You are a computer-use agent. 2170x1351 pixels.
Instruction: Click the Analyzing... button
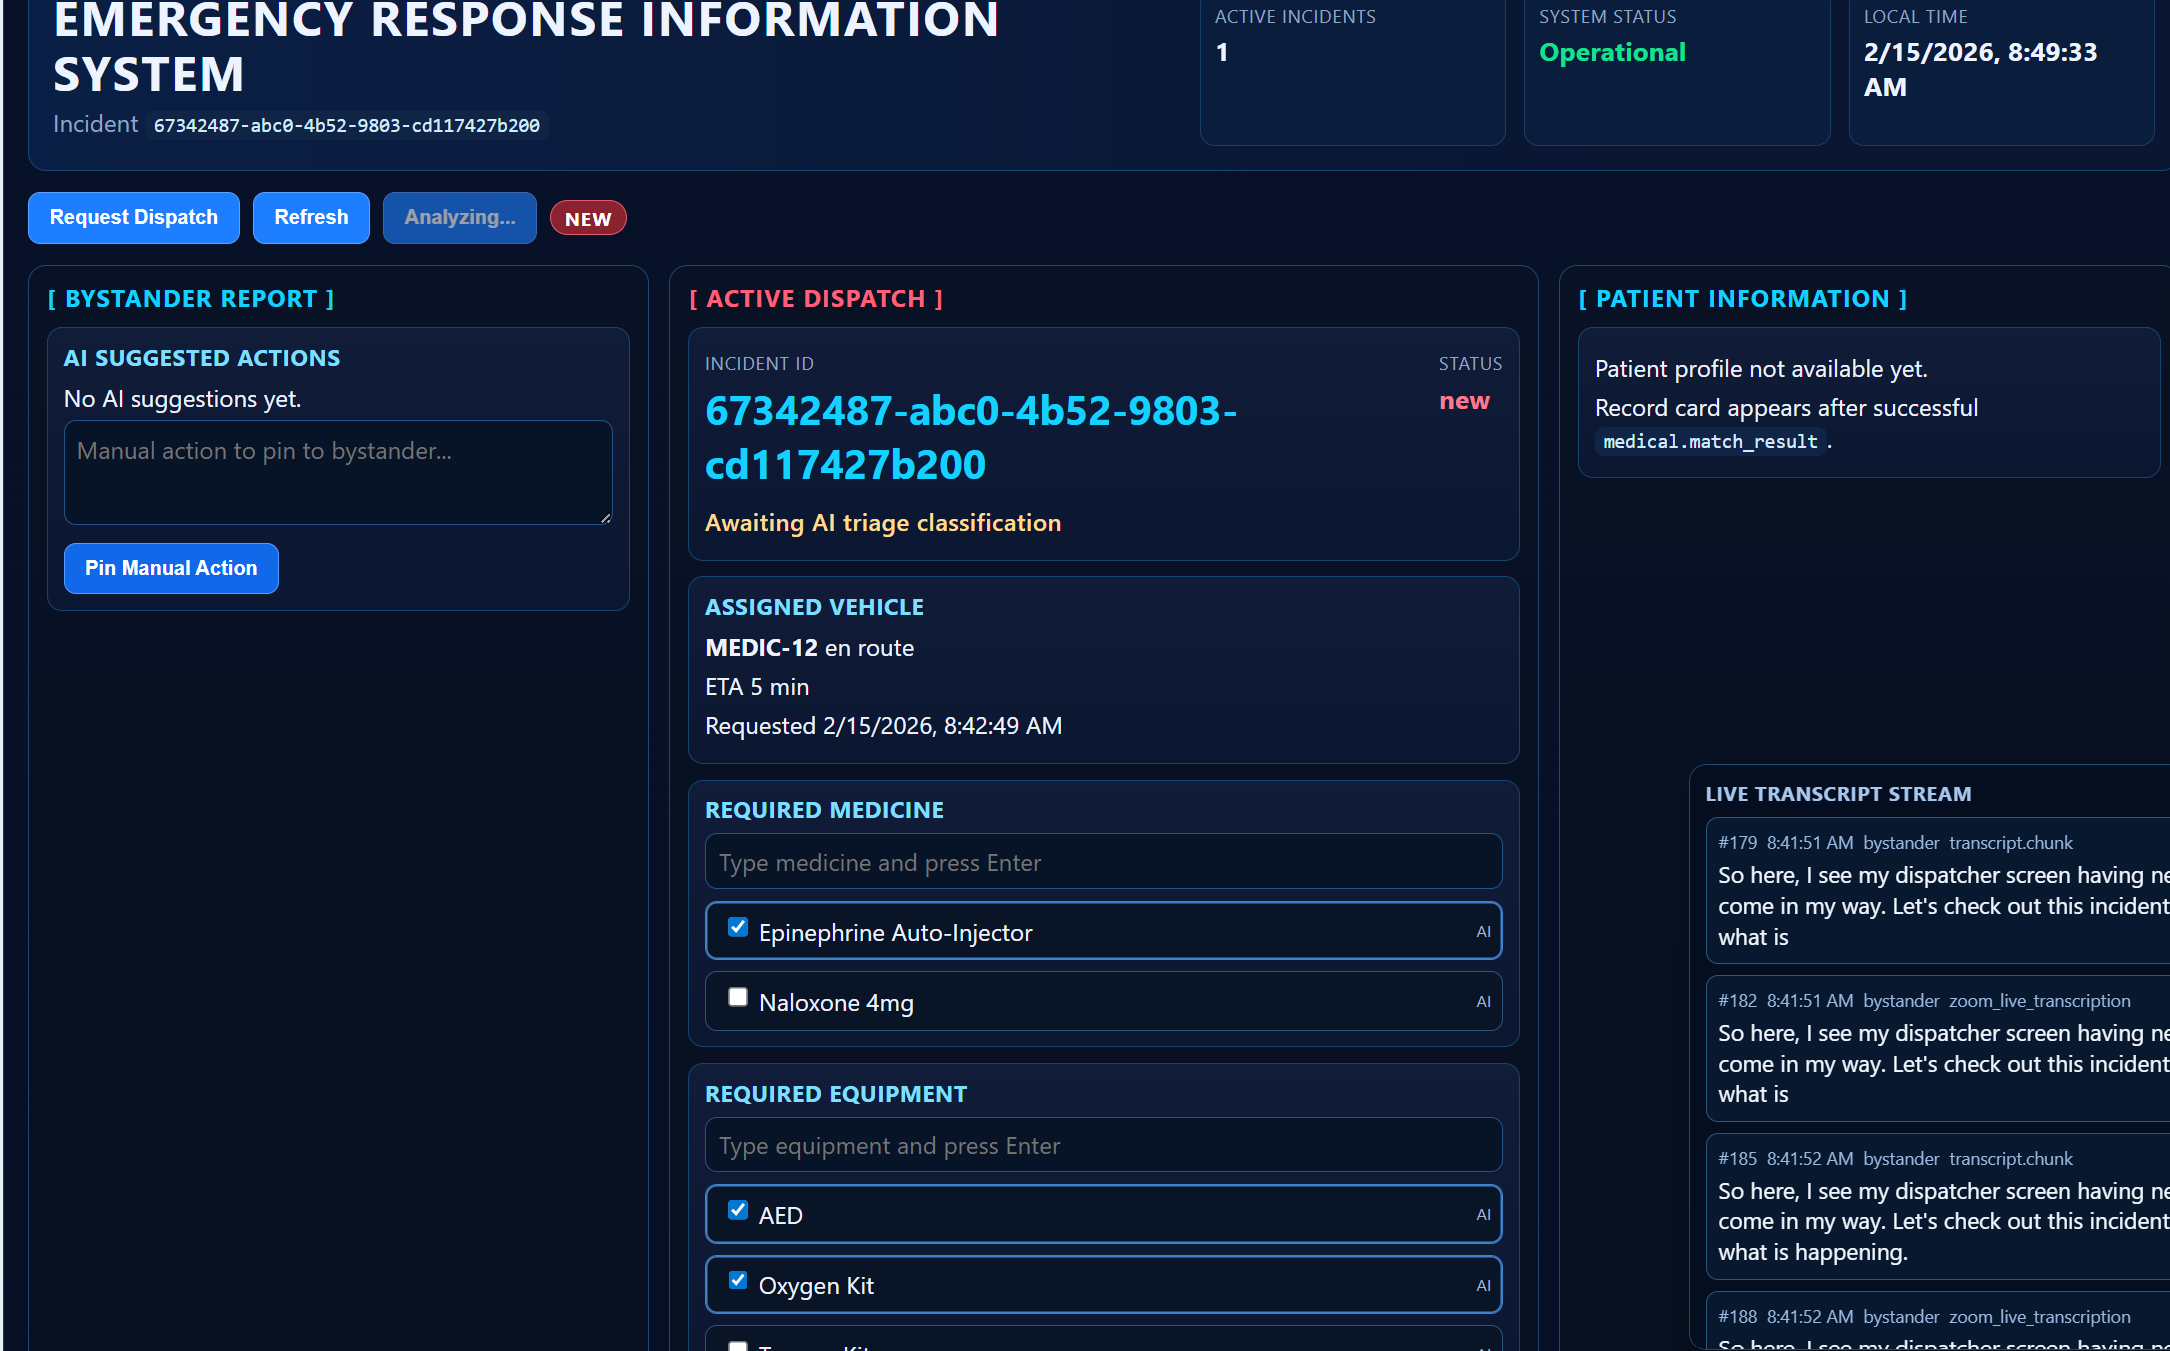[x=459, y=218]
